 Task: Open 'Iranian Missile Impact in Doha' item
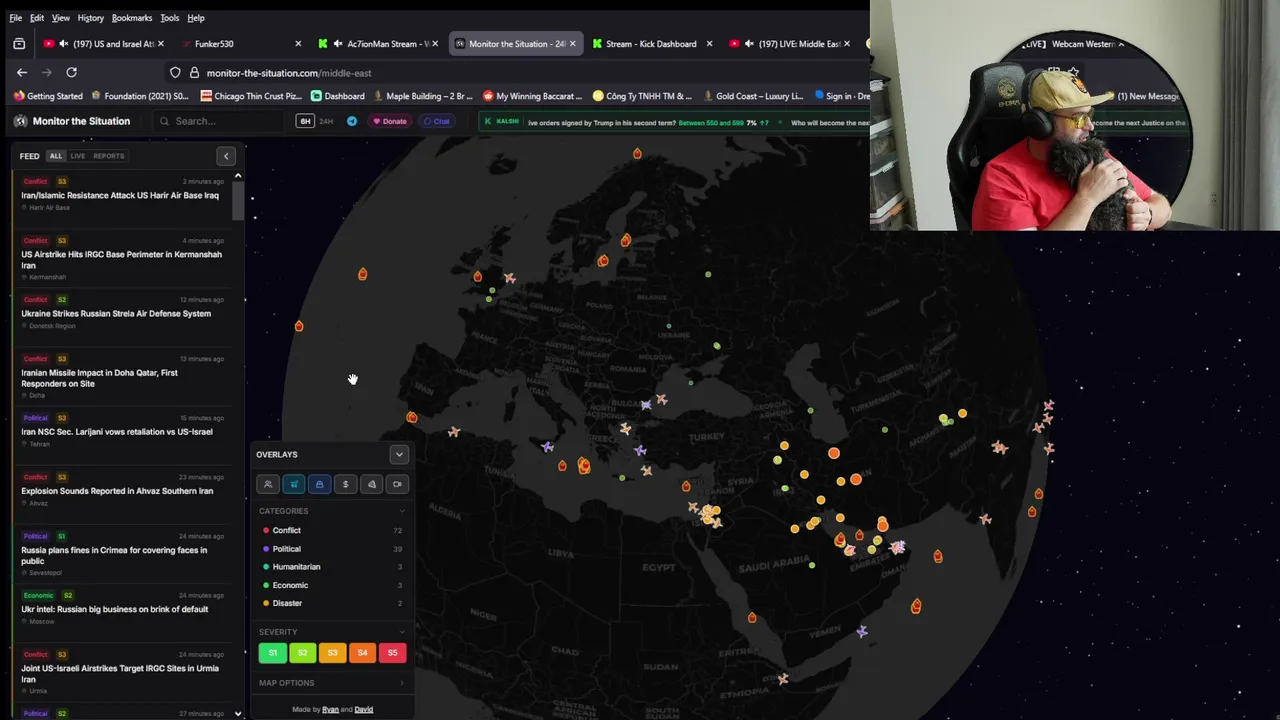point(122,378)
